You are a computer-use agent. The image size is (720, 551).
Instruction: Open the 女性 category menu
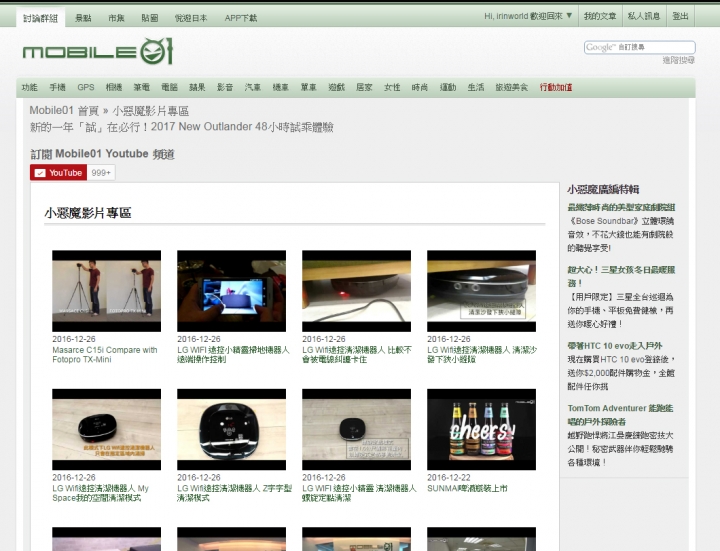point(392,87)
